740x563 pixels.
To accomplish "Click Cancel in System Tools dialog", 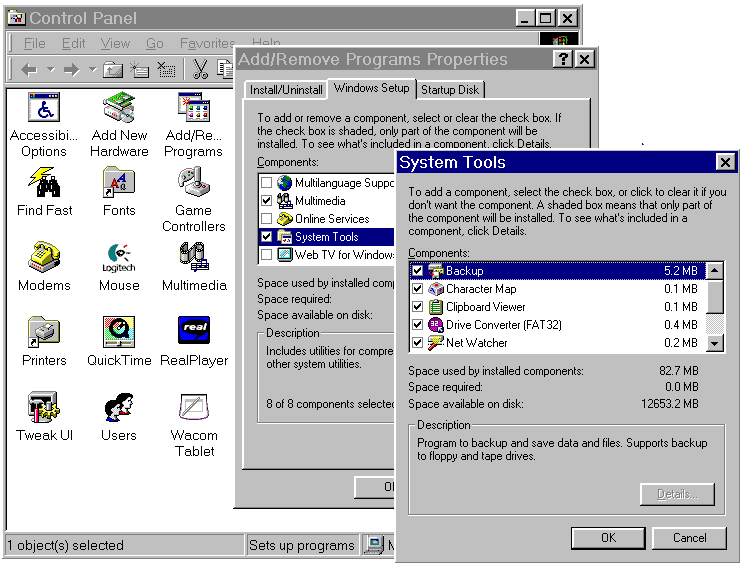I will 689,538.
